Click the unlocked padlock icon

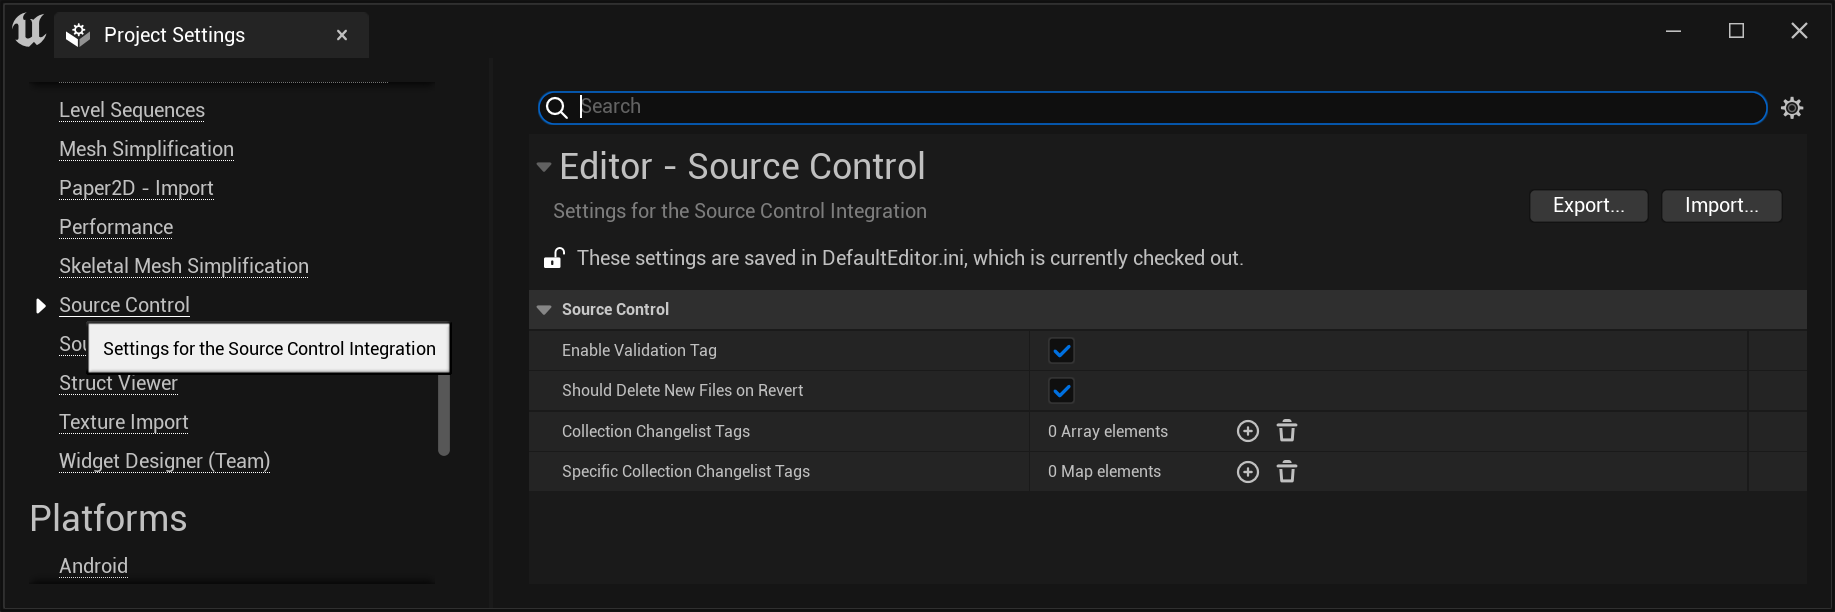click(x=554, y=258)
